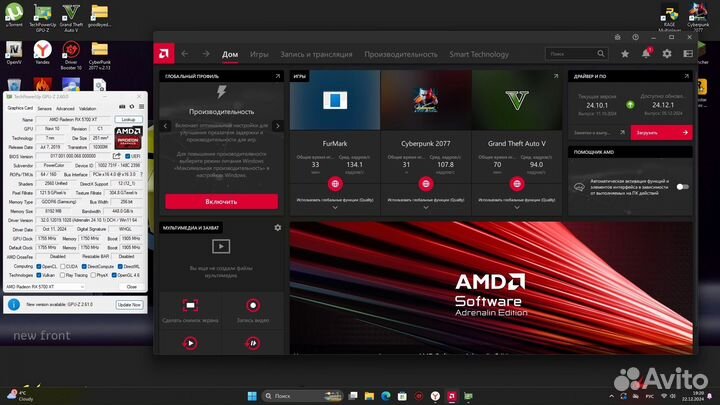Image resolution: width=720 pixels, height=405 pixels.
Task: Expand the Driver and Software panel arrow
Action: click(686, 76)
